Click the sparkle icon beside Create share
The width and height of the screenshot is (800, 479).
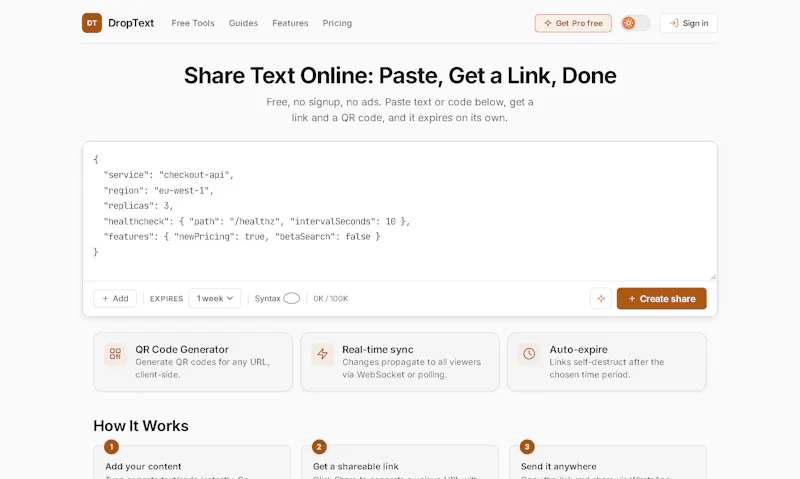[x=601, y=298]
